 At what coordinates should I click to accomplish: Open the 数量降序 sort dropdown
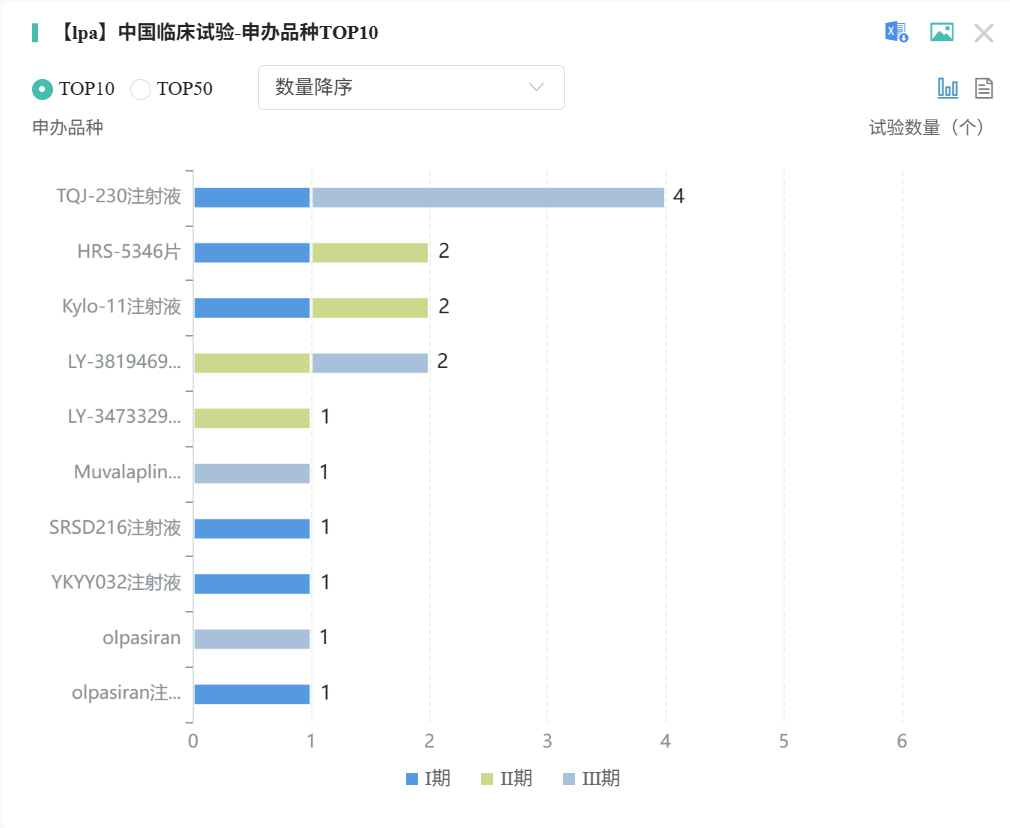tap(410, 87)
